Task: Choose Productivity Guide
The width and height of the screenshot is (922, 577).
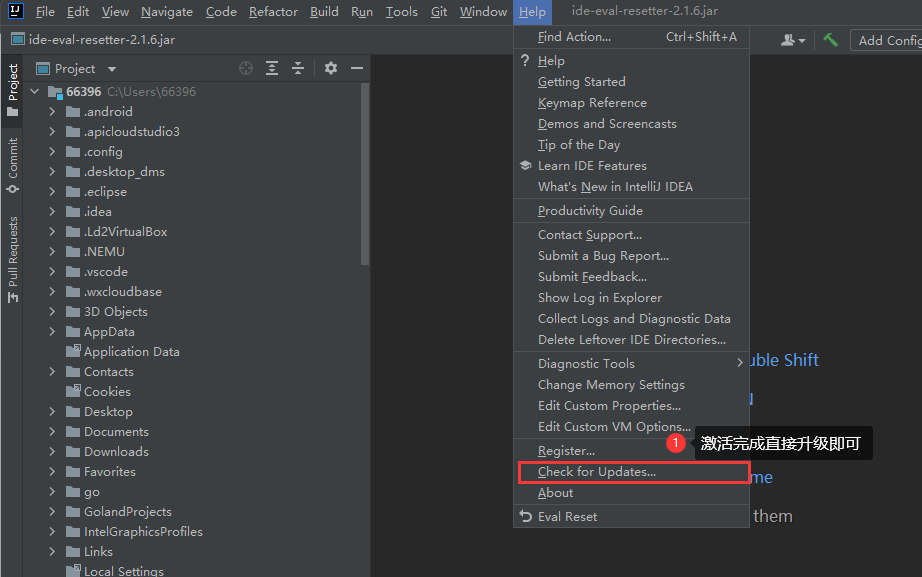Action: (x=632, y=211)
